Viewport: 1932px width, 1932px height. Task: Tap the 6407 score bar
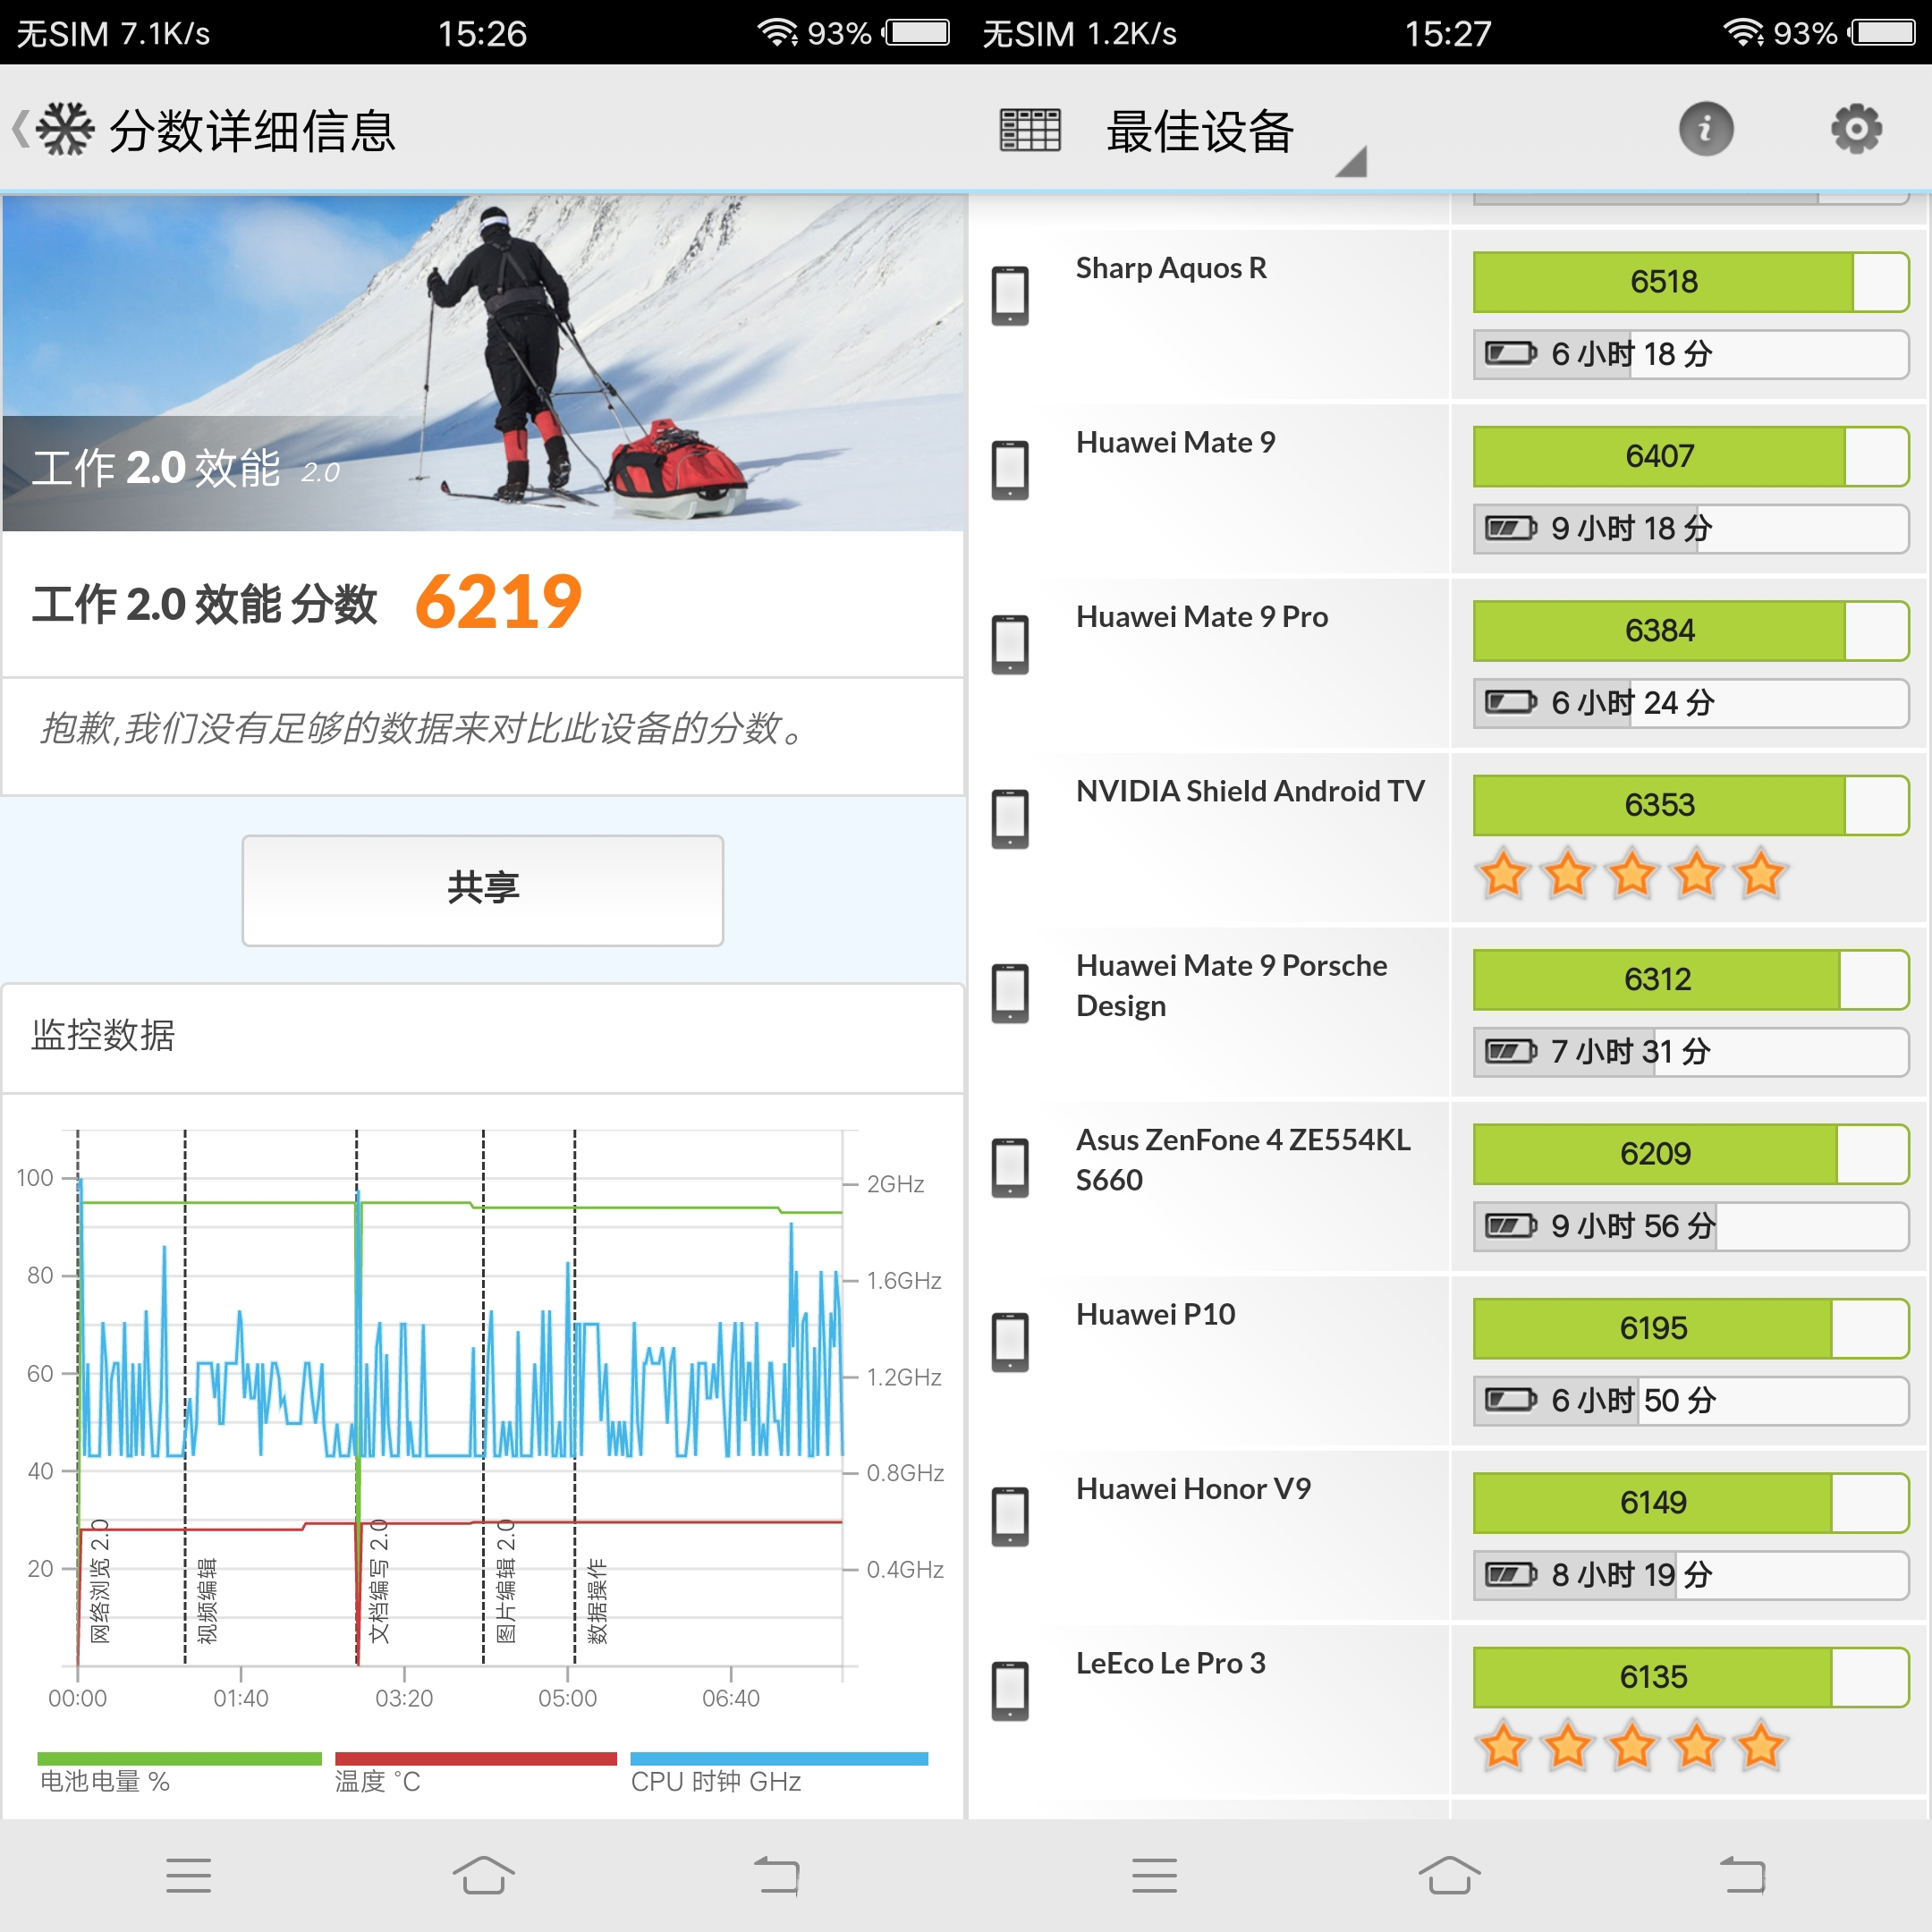[1690, 456]
